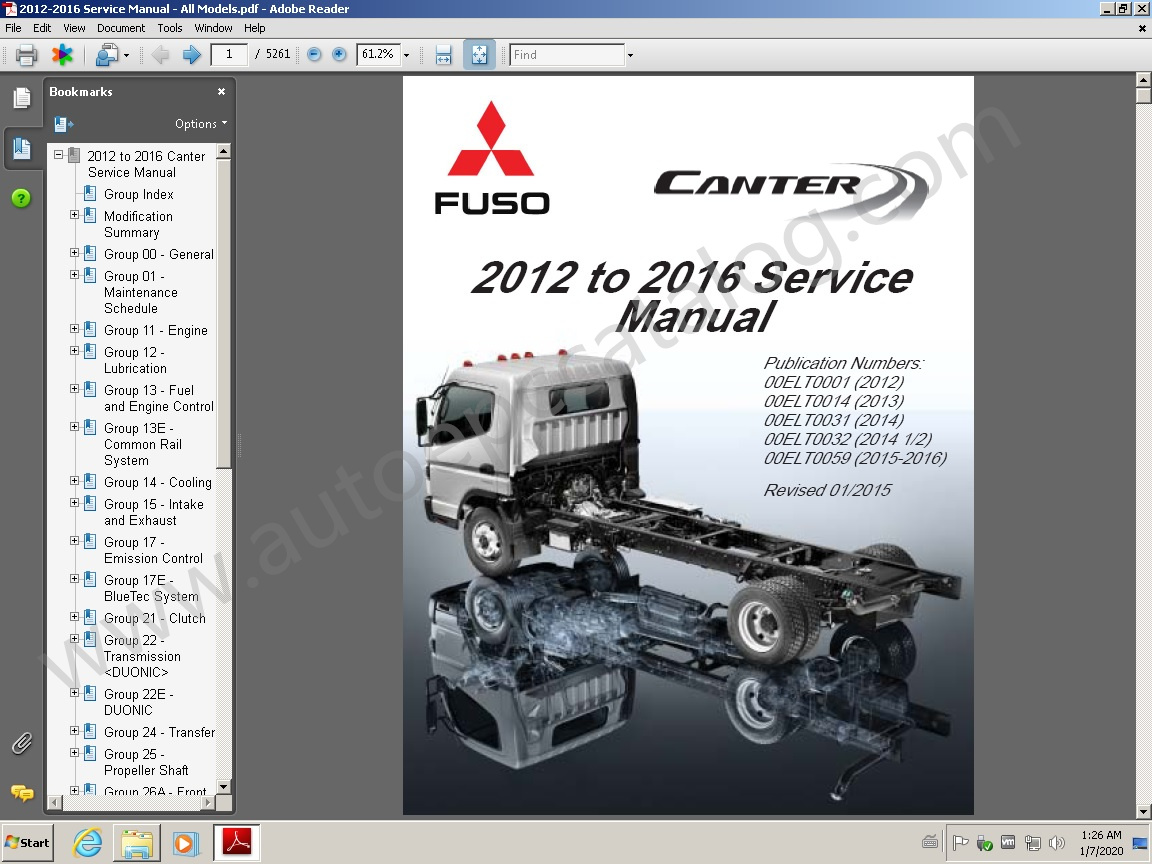The width and height of the screenshot is (1152, 864).
Task: Open the colorful collaborate star icon
Action: [x=62, y=54]
